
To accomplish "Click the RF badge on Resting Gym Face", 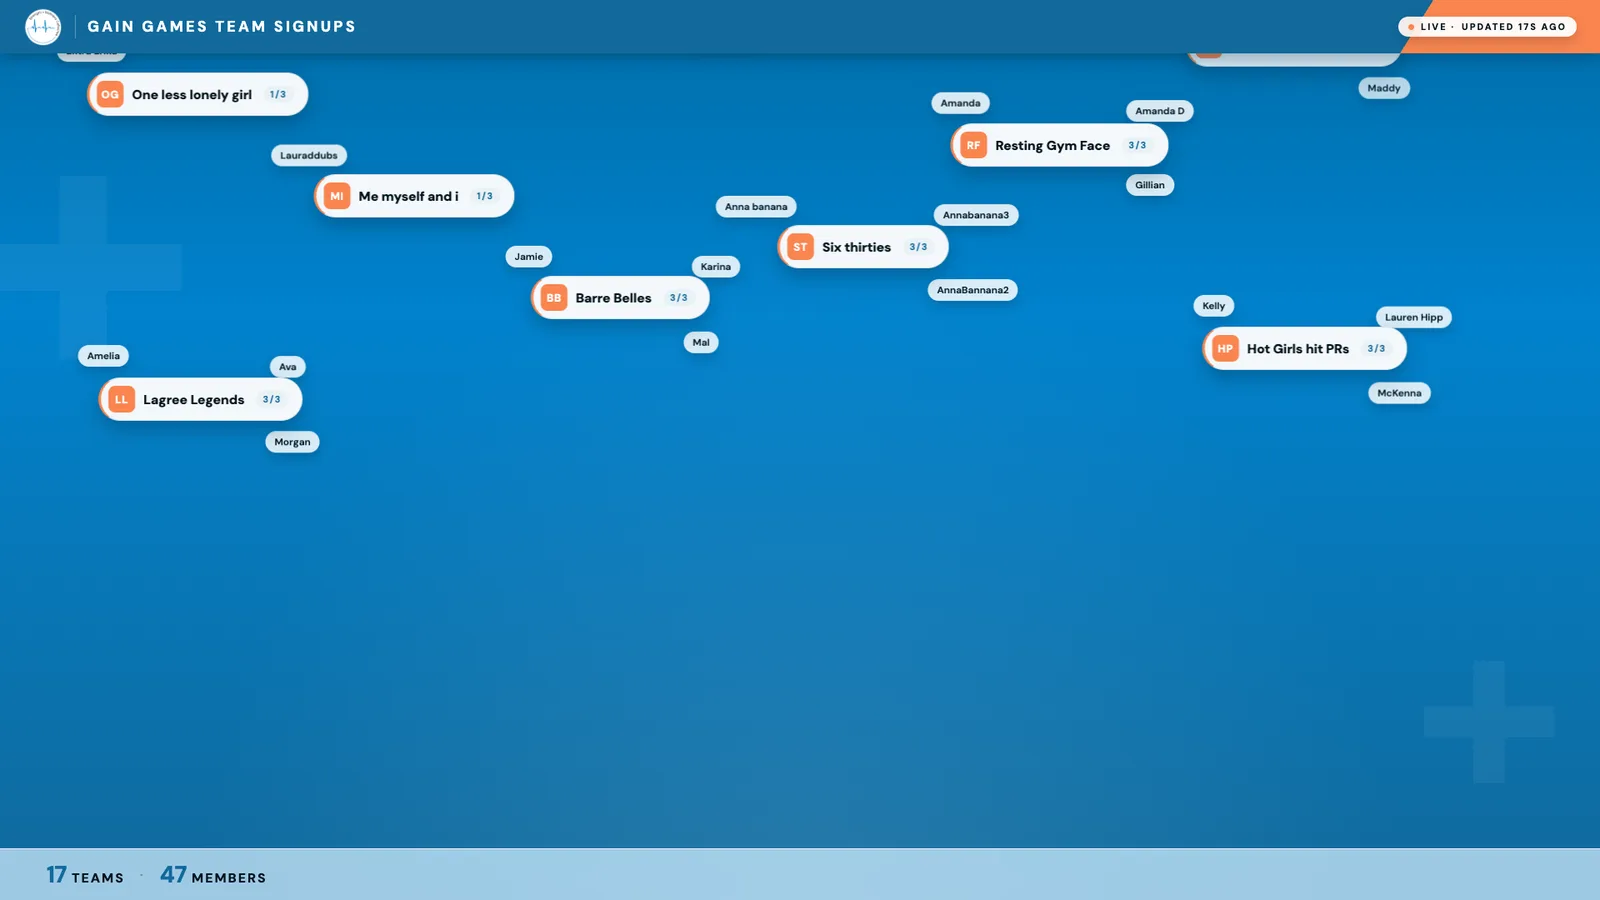I will (x=973, y=146).
